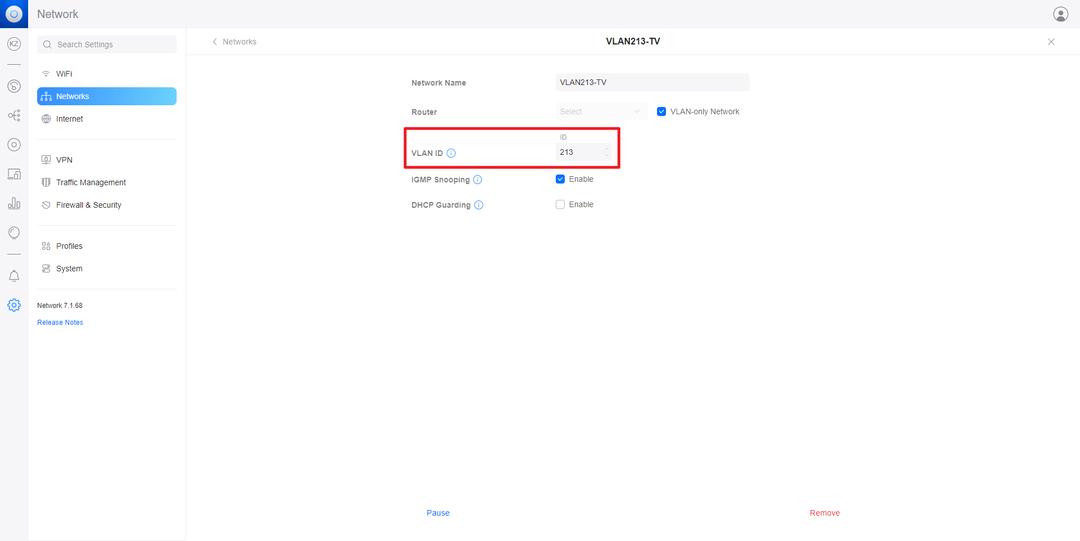Open the notifications bell icon
The height and width of the screenshot is (541, 1080).
coord(14,276)
